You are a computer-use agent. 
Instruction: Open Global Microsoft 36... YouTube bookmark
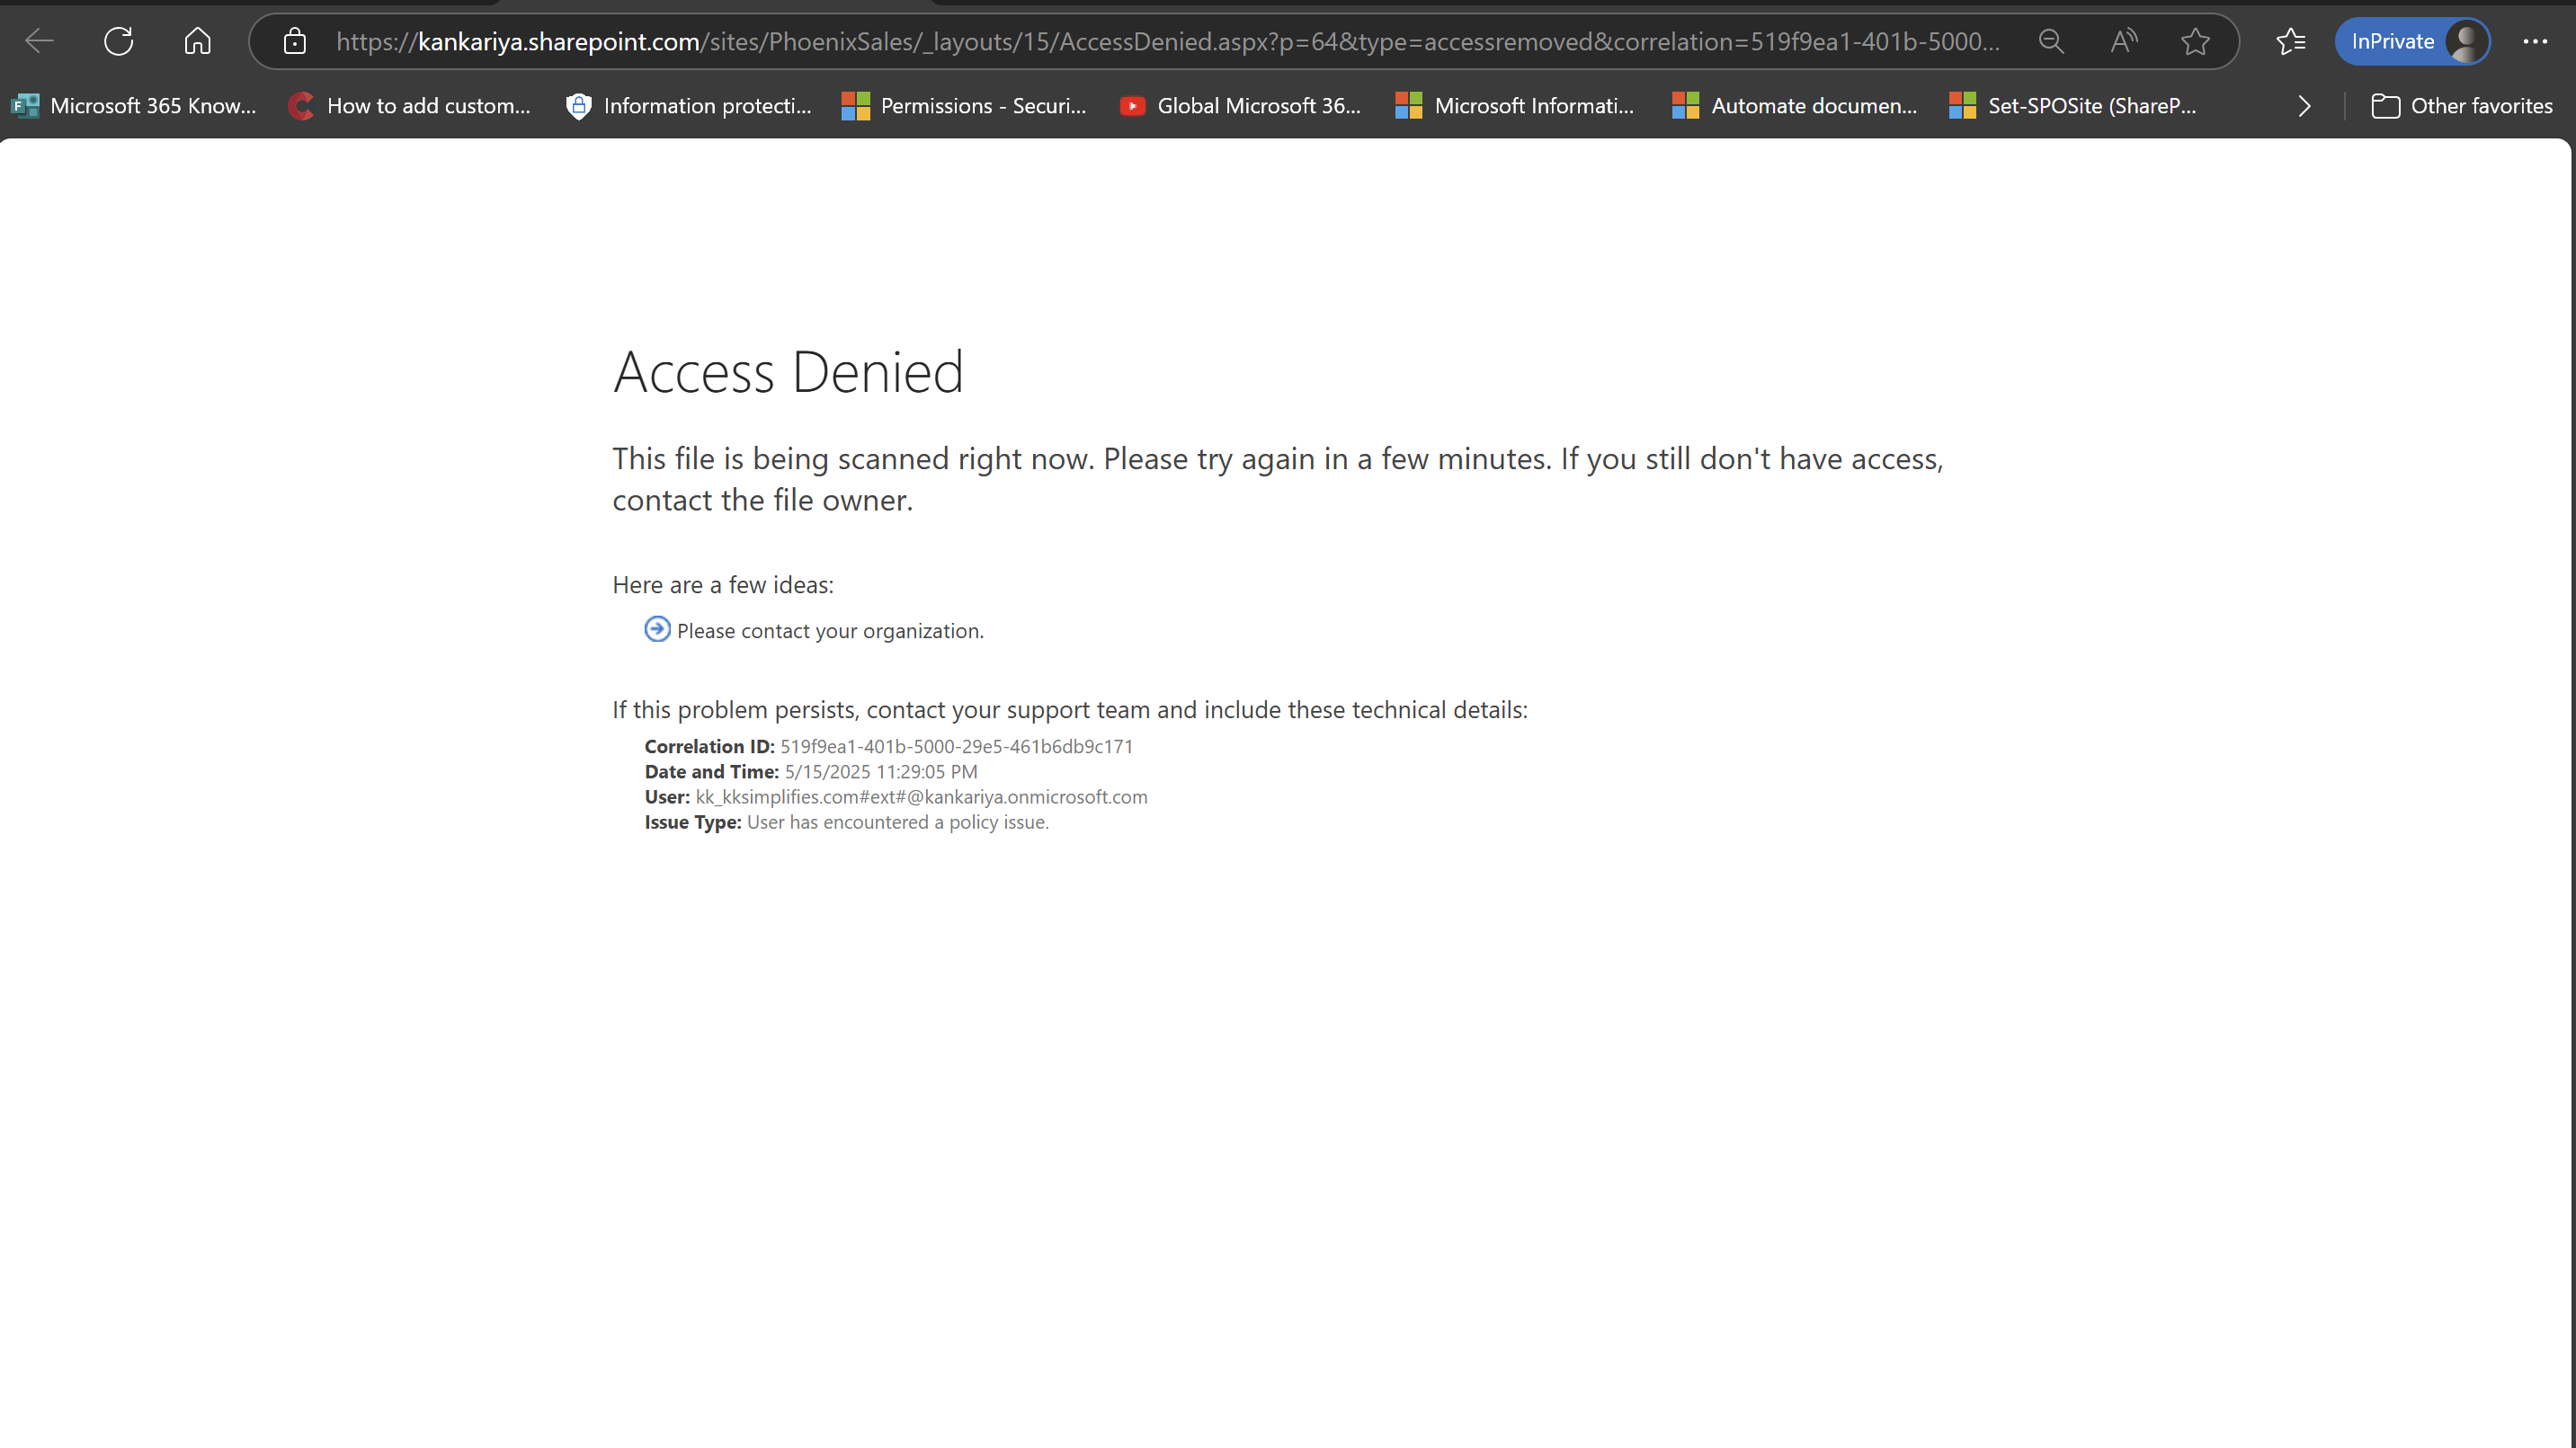(x=1240, y=106)
